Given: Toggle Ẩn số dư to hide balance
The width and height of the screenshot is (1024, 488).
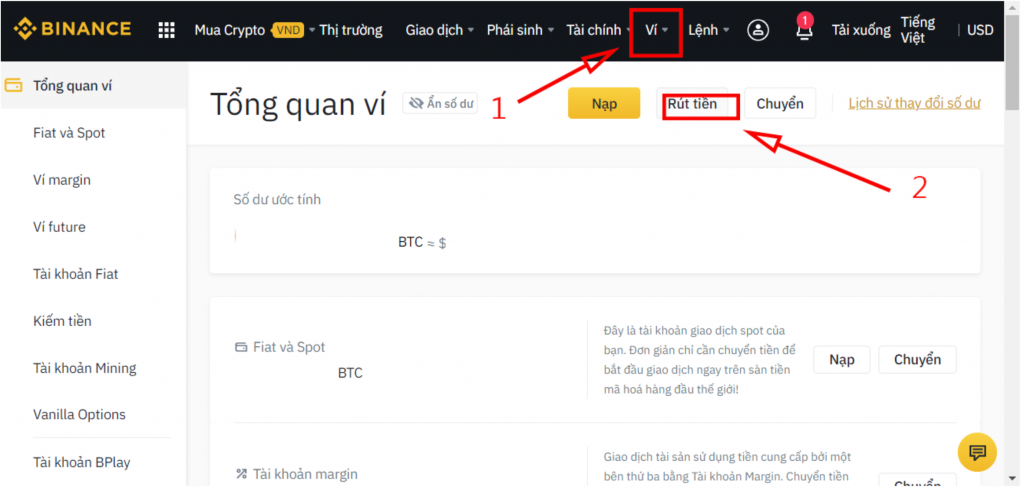Looking at the screenshot, I should click(440, 103).
